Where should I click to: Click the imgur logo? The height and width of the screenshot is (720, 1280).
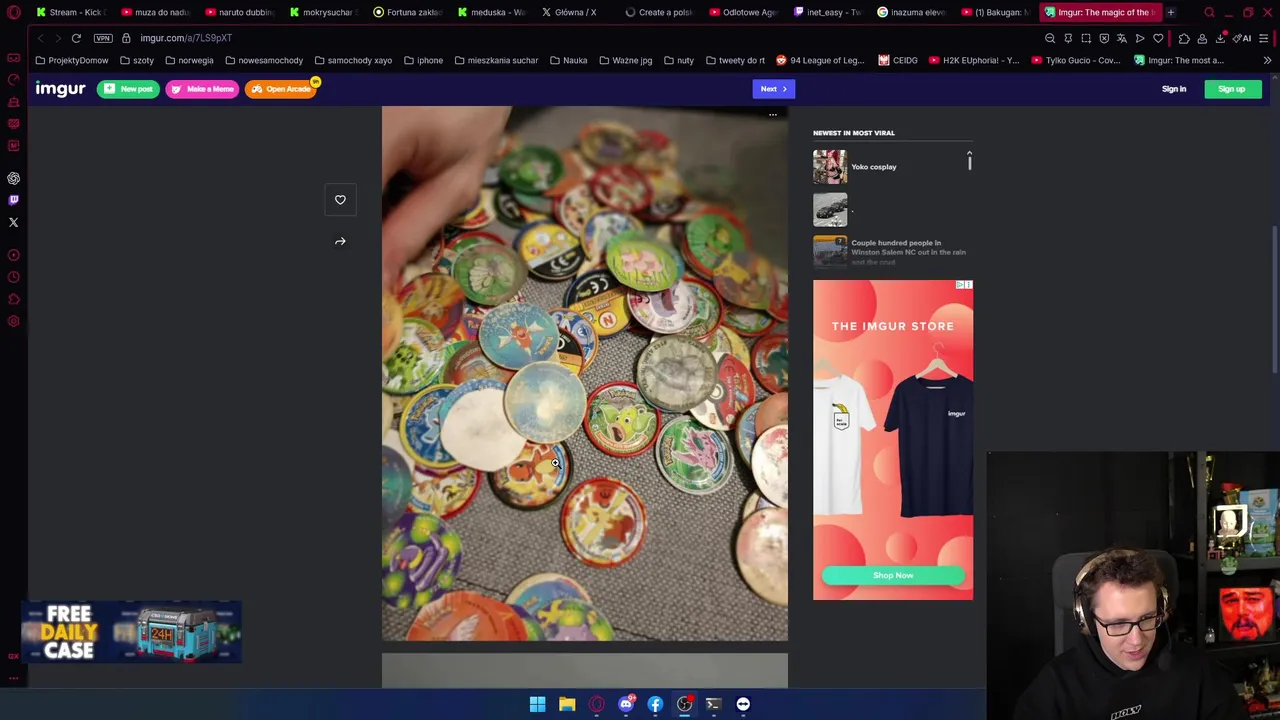point(61,89)
